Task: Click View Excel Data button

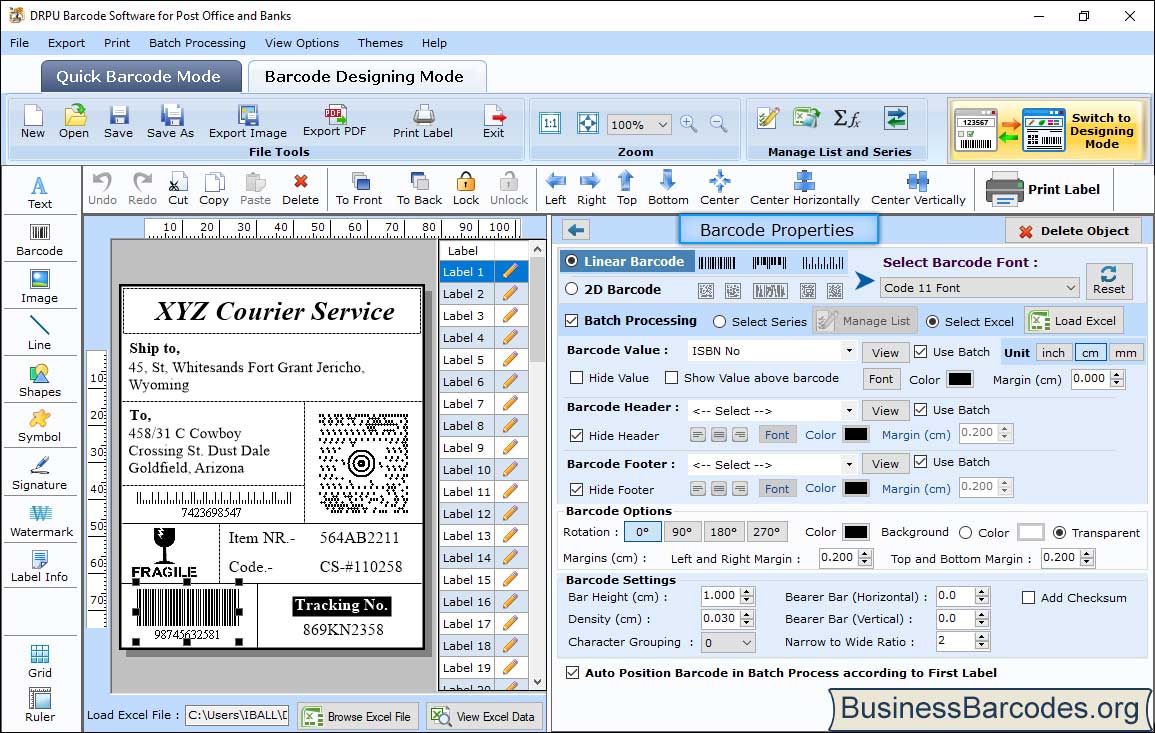Action: point(483,716)
